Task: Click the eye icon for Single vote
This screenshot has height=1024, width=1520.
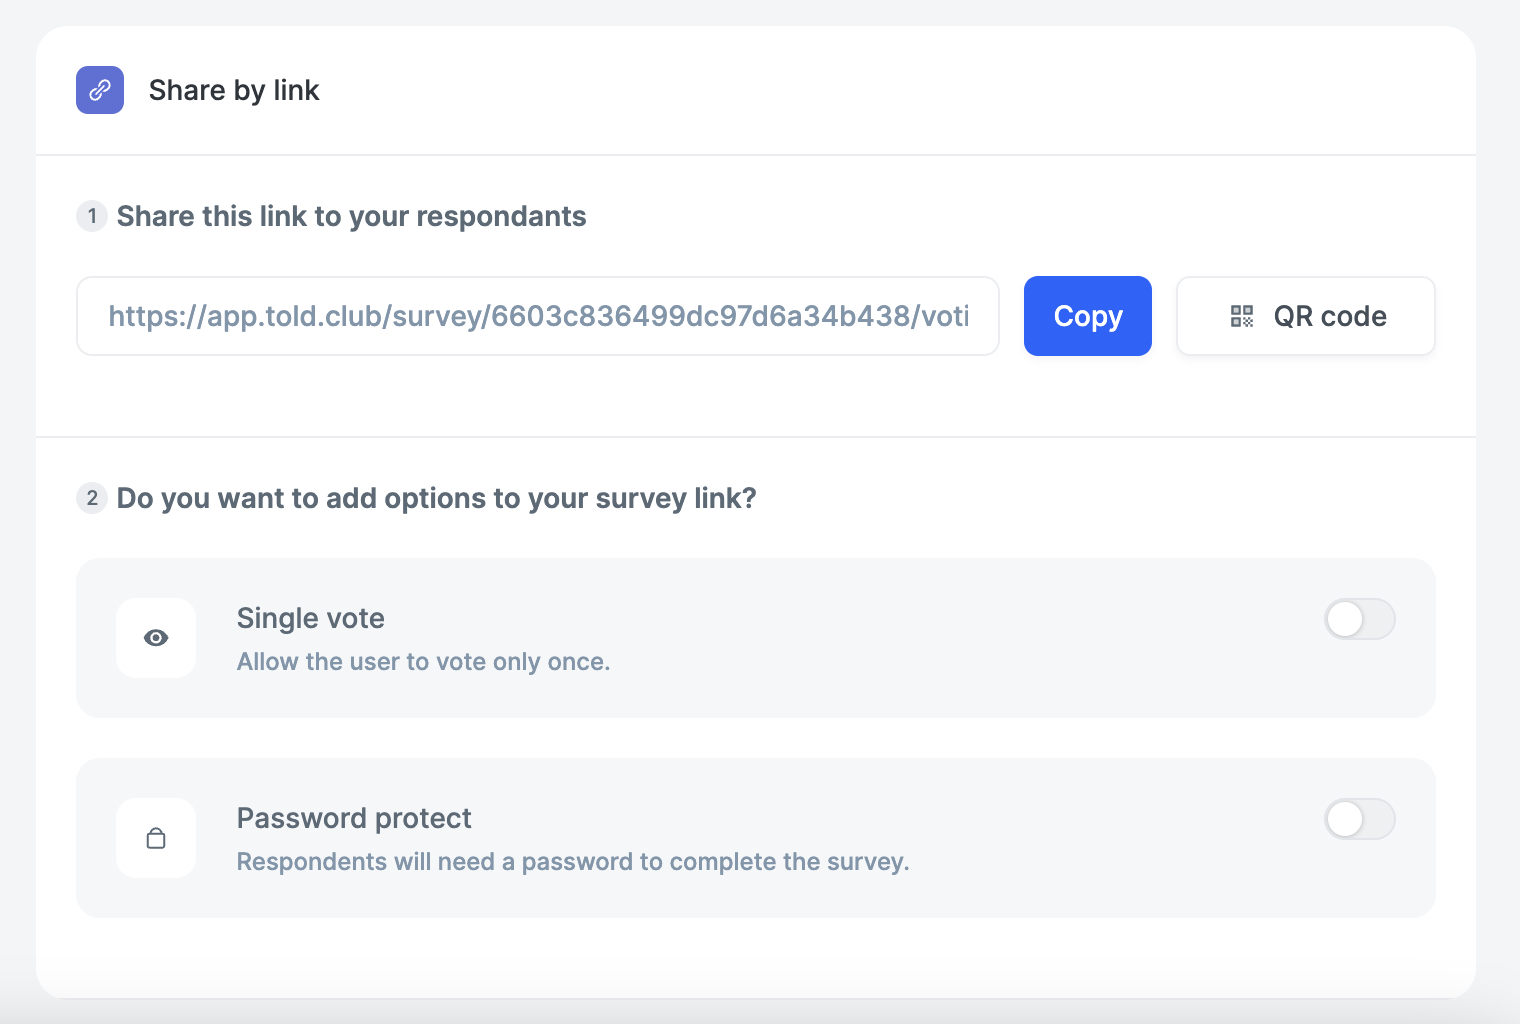Action: click(x=156, y=638)
